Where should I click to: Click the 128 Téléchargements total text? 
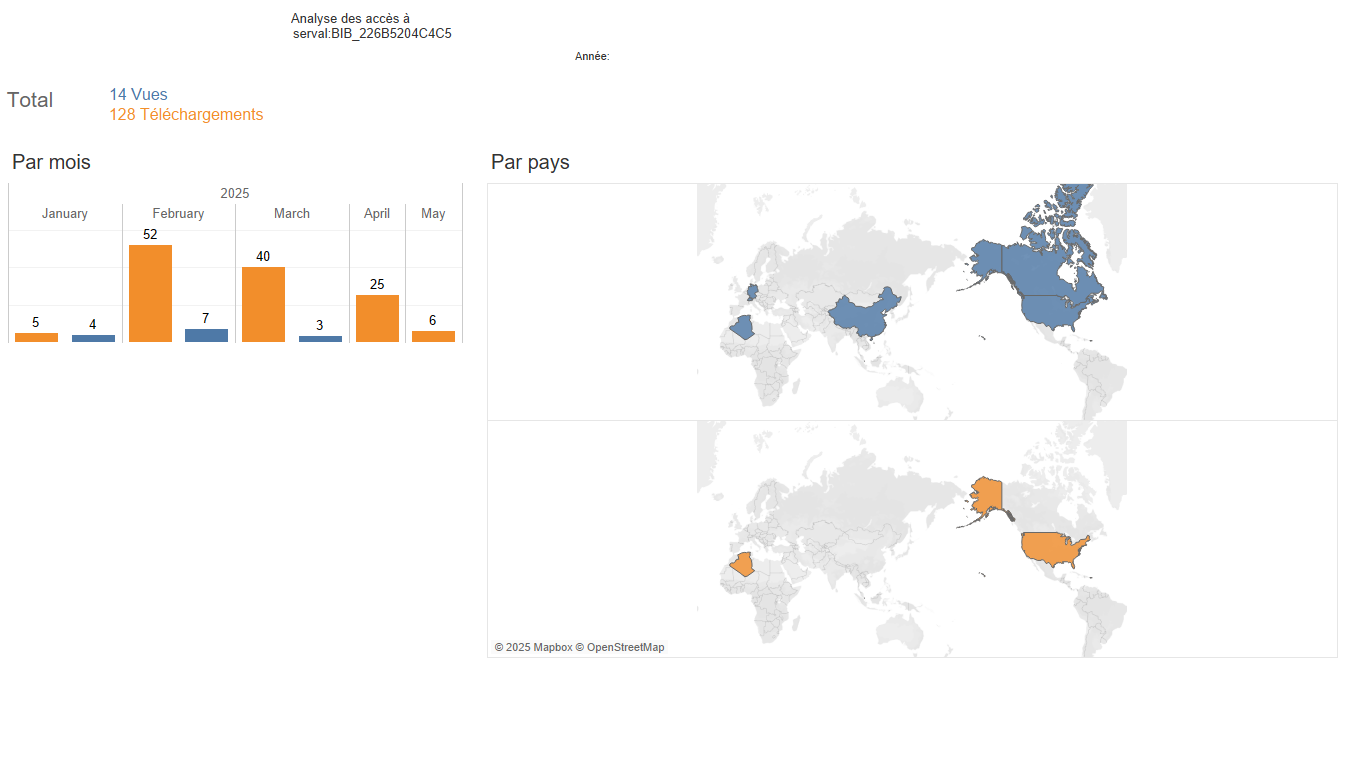(x=186, y=114)
